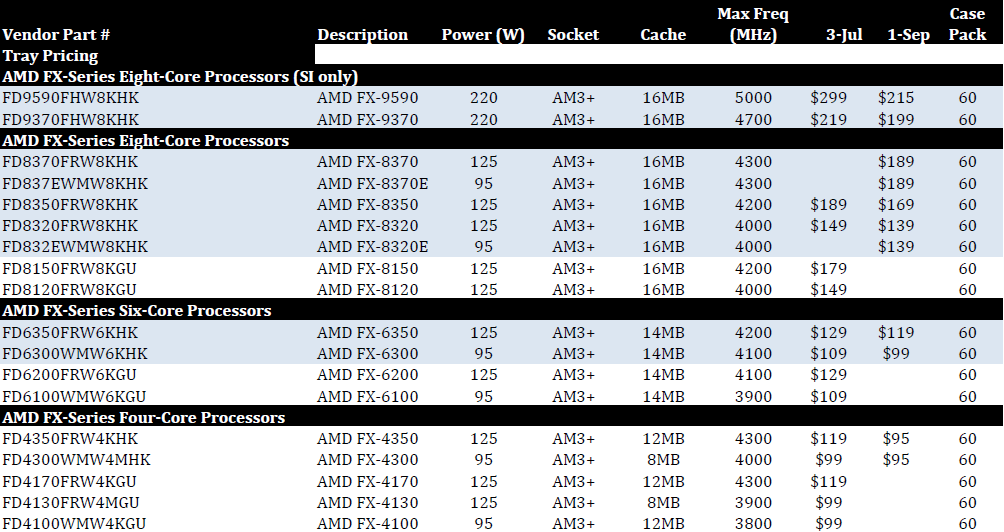The width and height of the screenshot is (1004, 532).
Task: Select the part number FD832EWMW8KHK
Action: [x=75, y=247]
